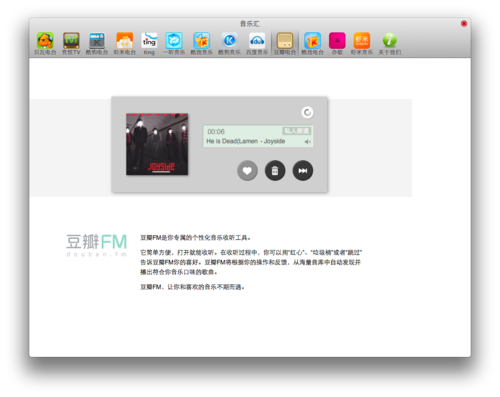Switch to 虾米电台 station
The image size is (500, 397).
tap(125, 44)
